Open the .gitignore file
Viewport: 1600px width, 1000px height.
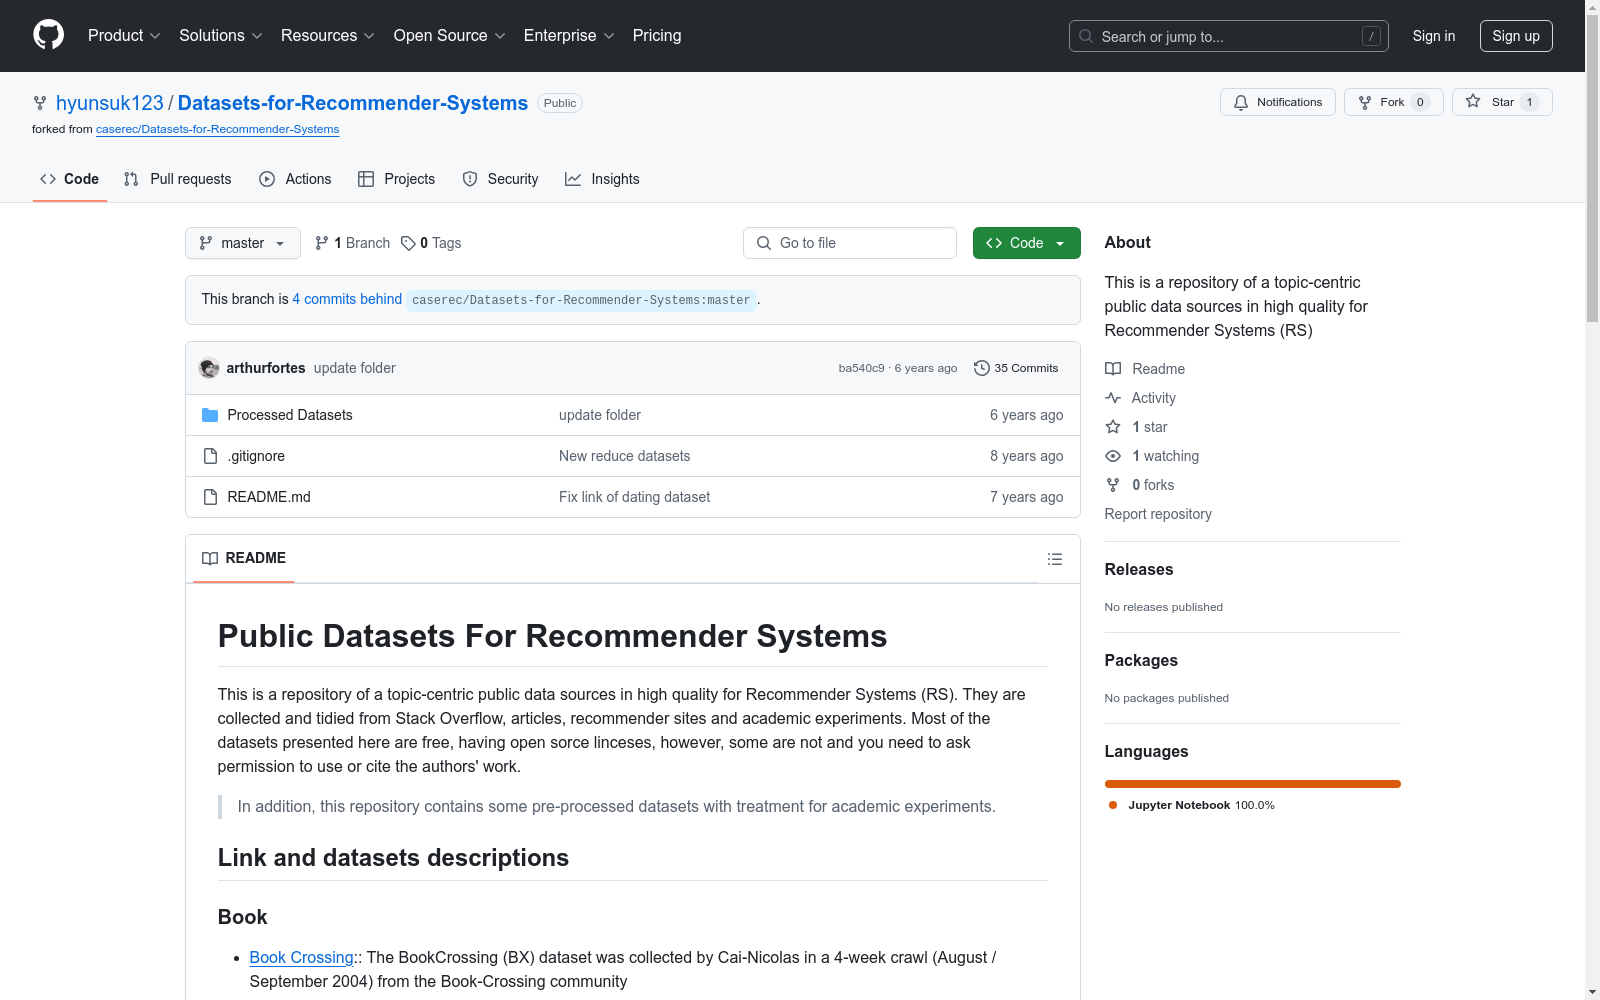point(256,456)
